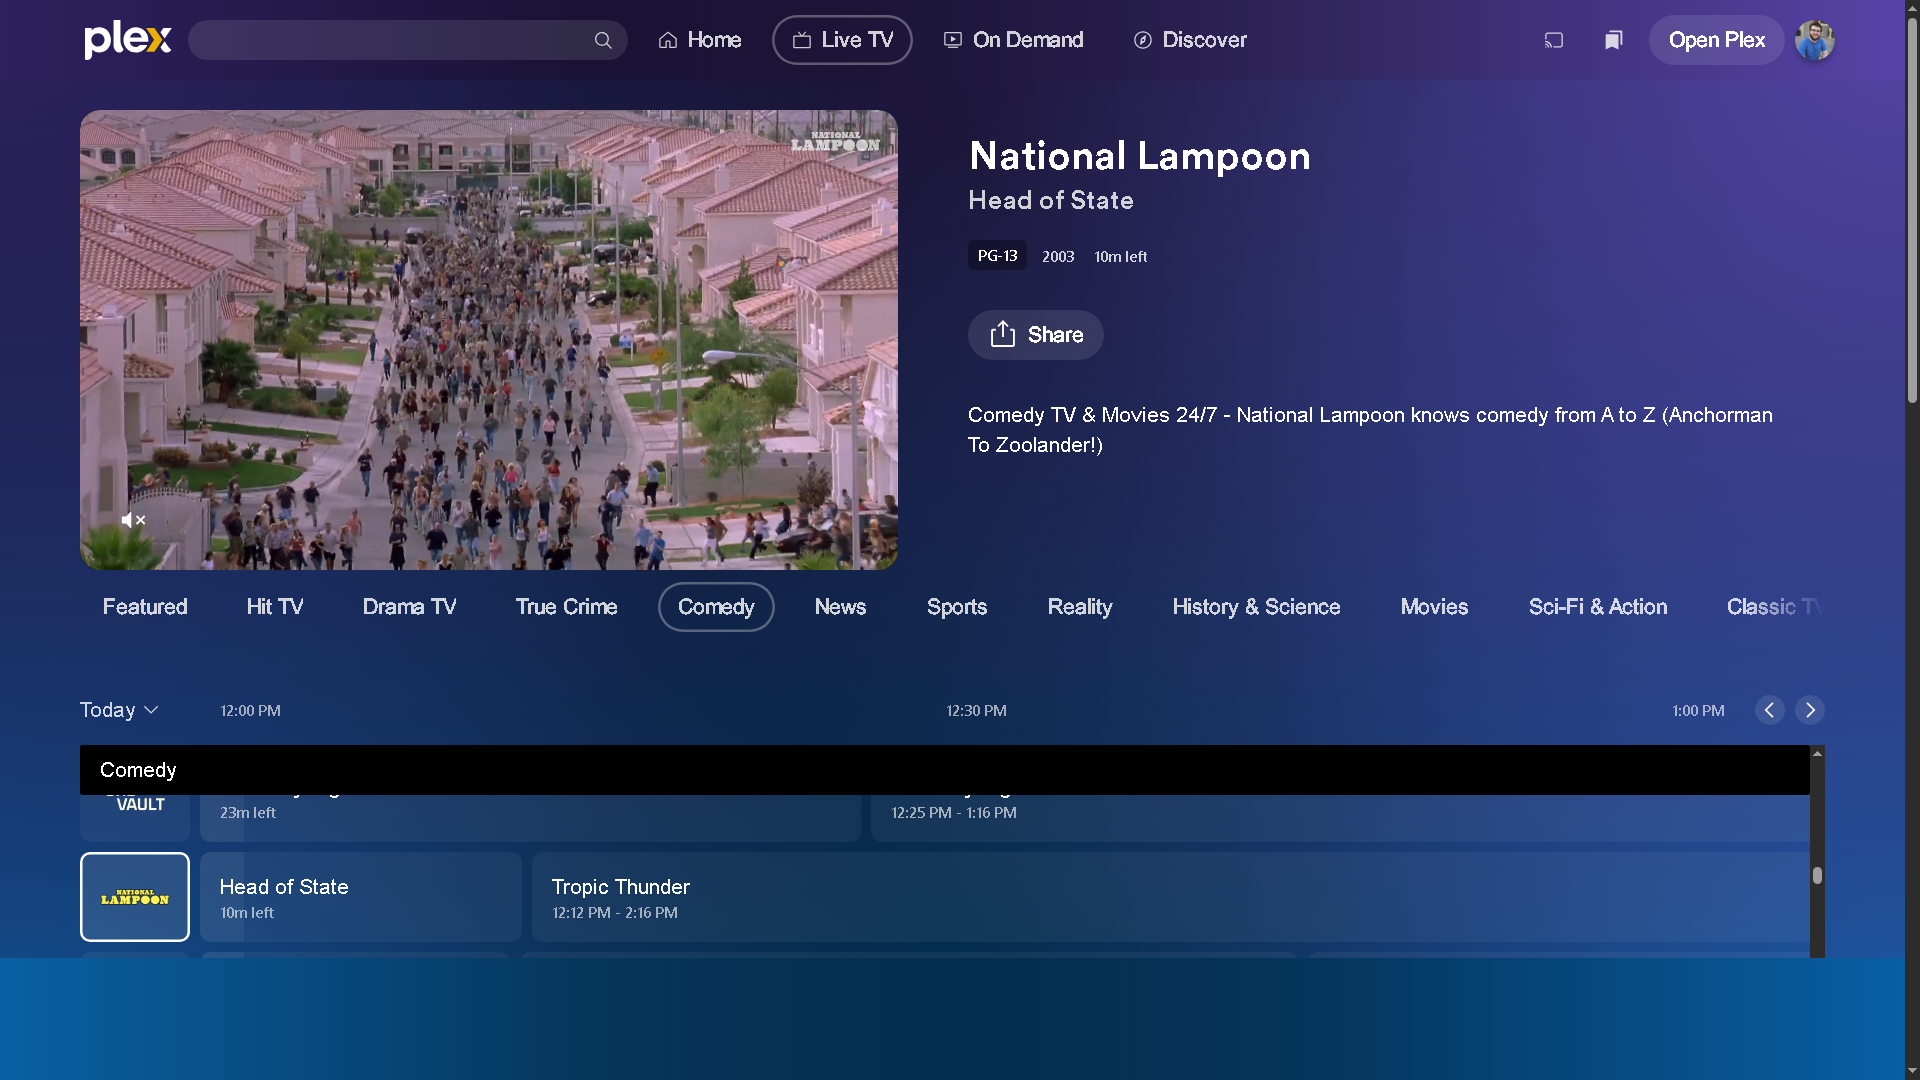Image resolution: width=1920 pixels, height=1080 pixels.
Task: Click the page scroll down arrow
Action: 1912,1071
